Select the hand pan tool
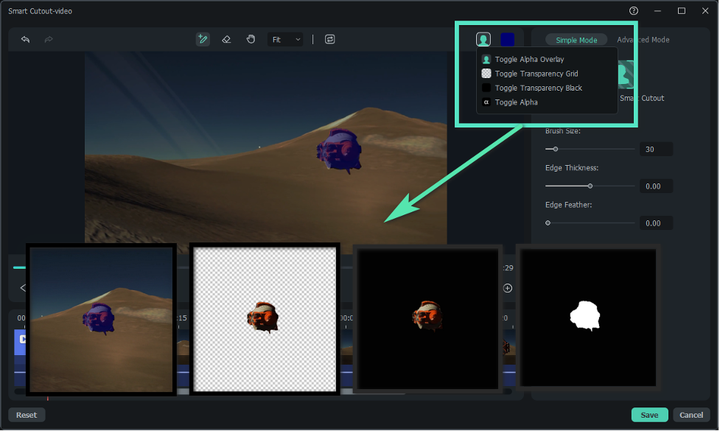This screenshot has width=720, height=431. click(x=250, y=40)
